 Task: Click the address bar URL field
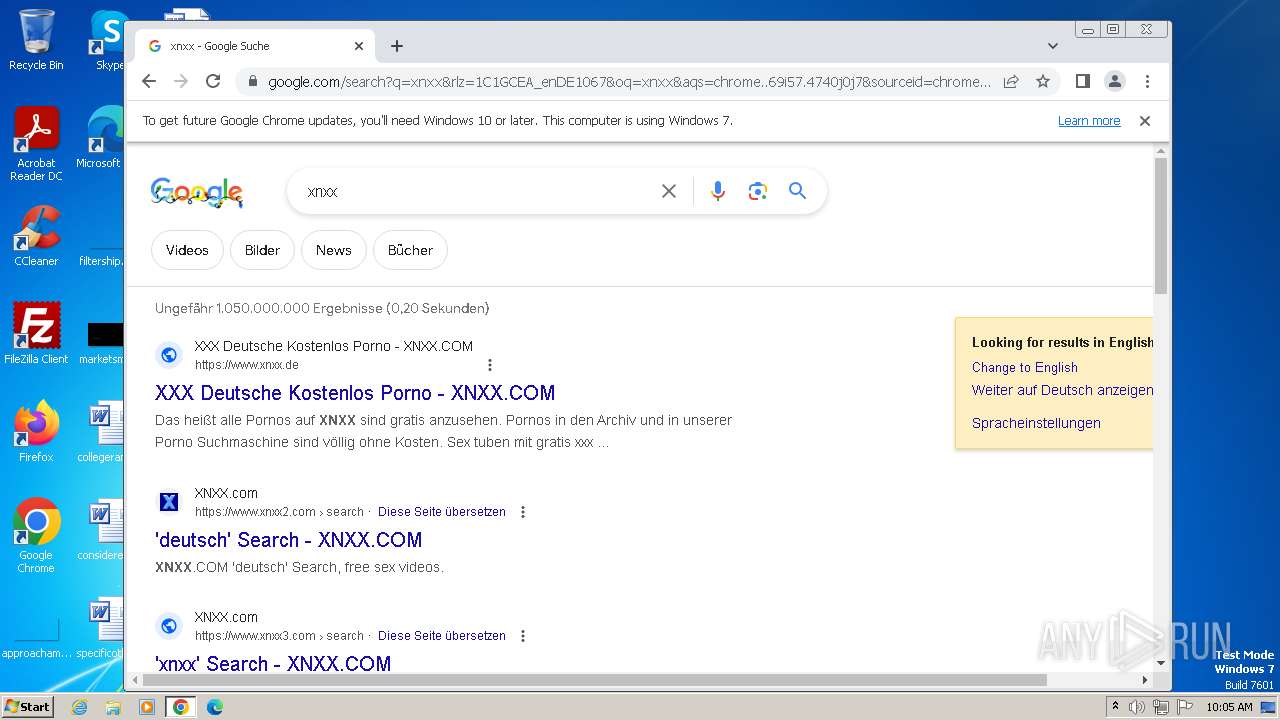630,82
